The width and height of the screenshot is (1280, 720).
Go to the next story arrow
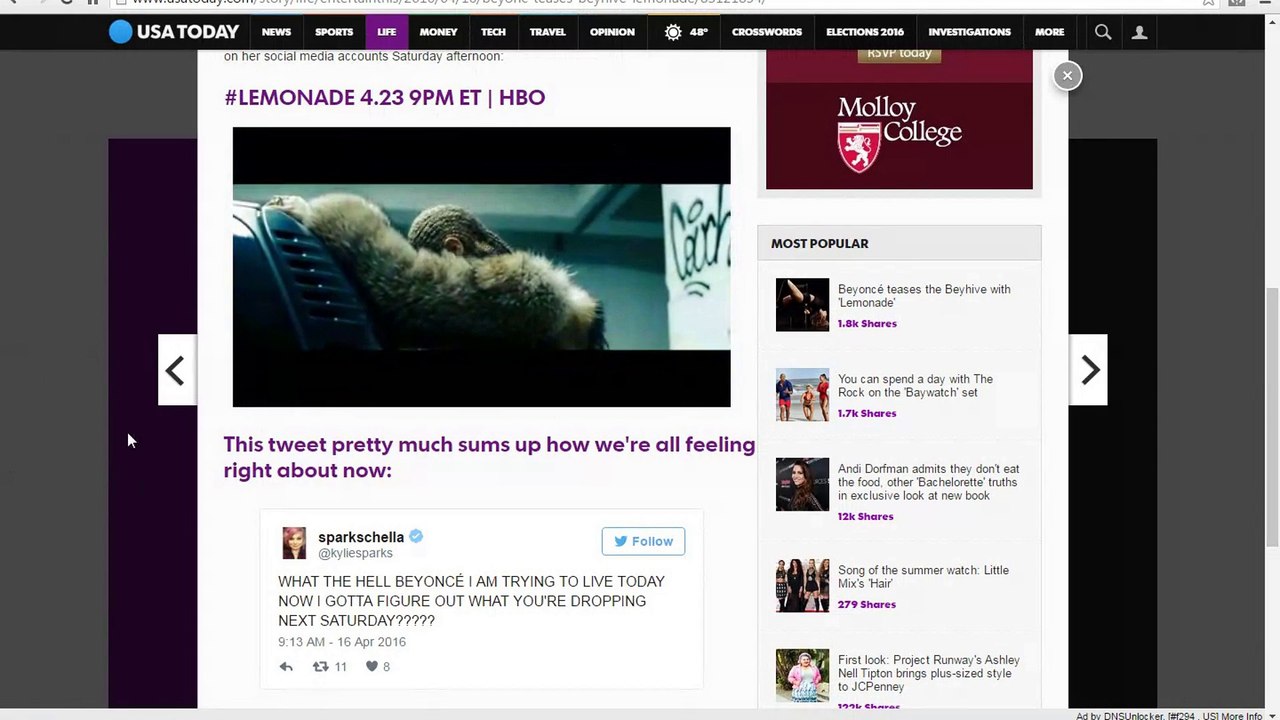coord(1089,370)
